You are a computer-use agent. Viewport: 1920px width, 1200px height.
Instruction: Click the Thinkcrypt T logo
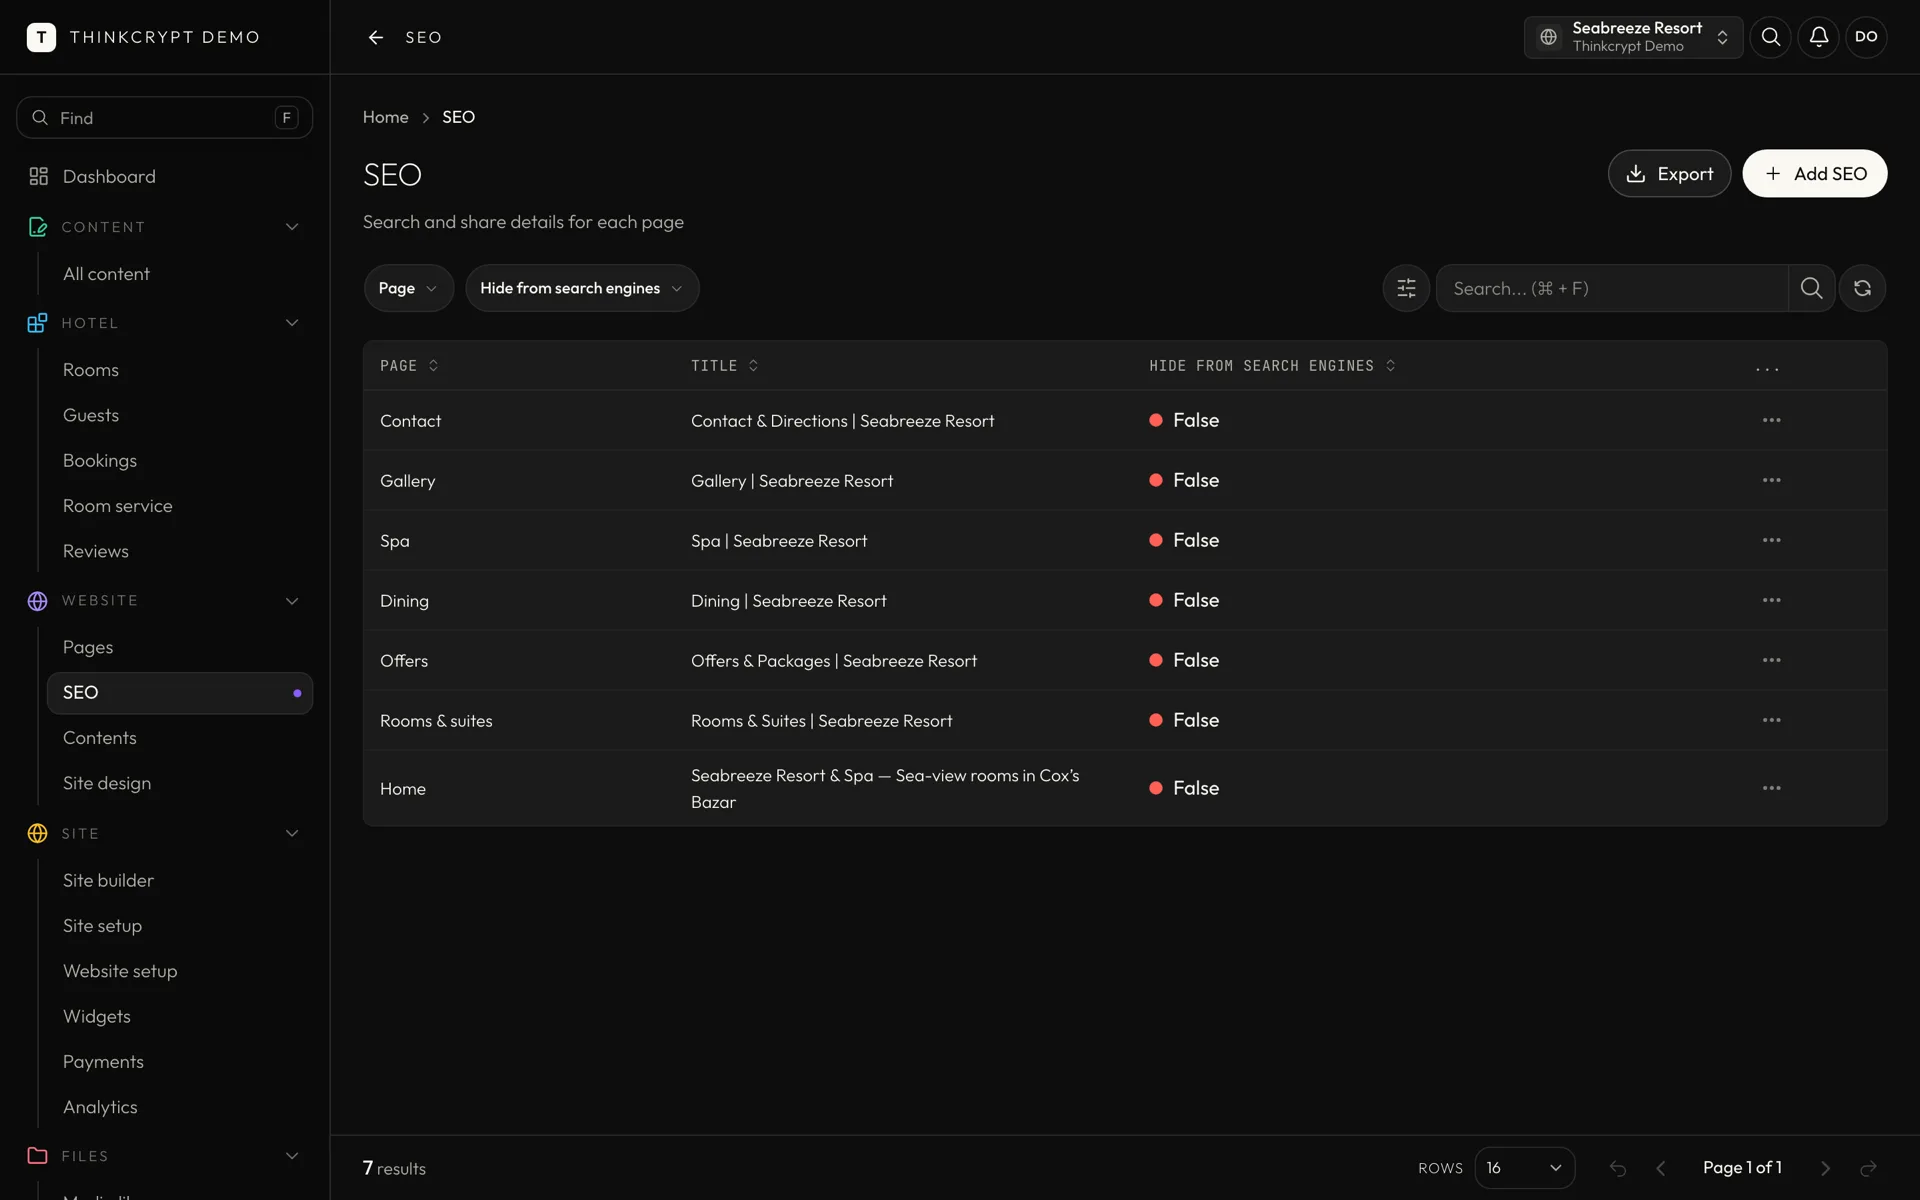tap(41, 37)
